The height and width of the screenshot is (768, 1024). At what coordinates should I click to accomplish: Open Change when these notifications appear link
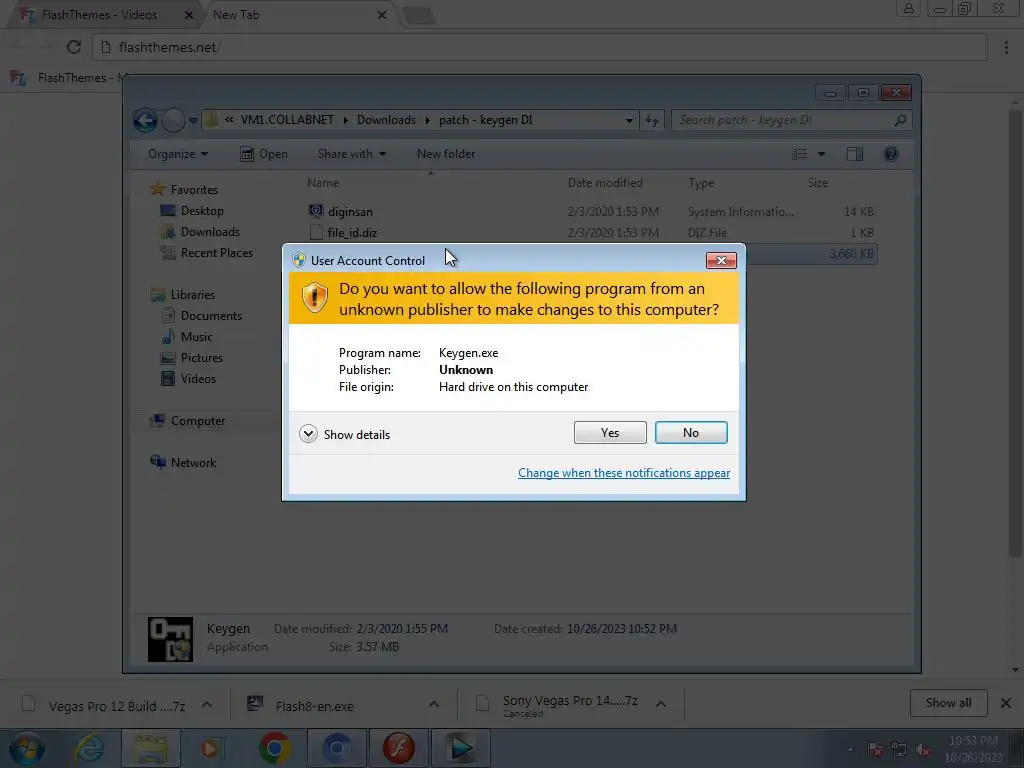[624, 473]
